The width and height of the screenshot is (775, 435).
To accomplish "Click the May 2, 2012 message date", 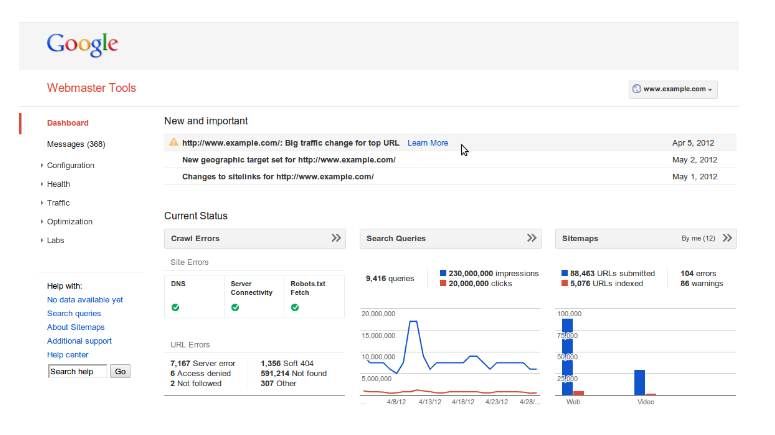I will point(694,160).
